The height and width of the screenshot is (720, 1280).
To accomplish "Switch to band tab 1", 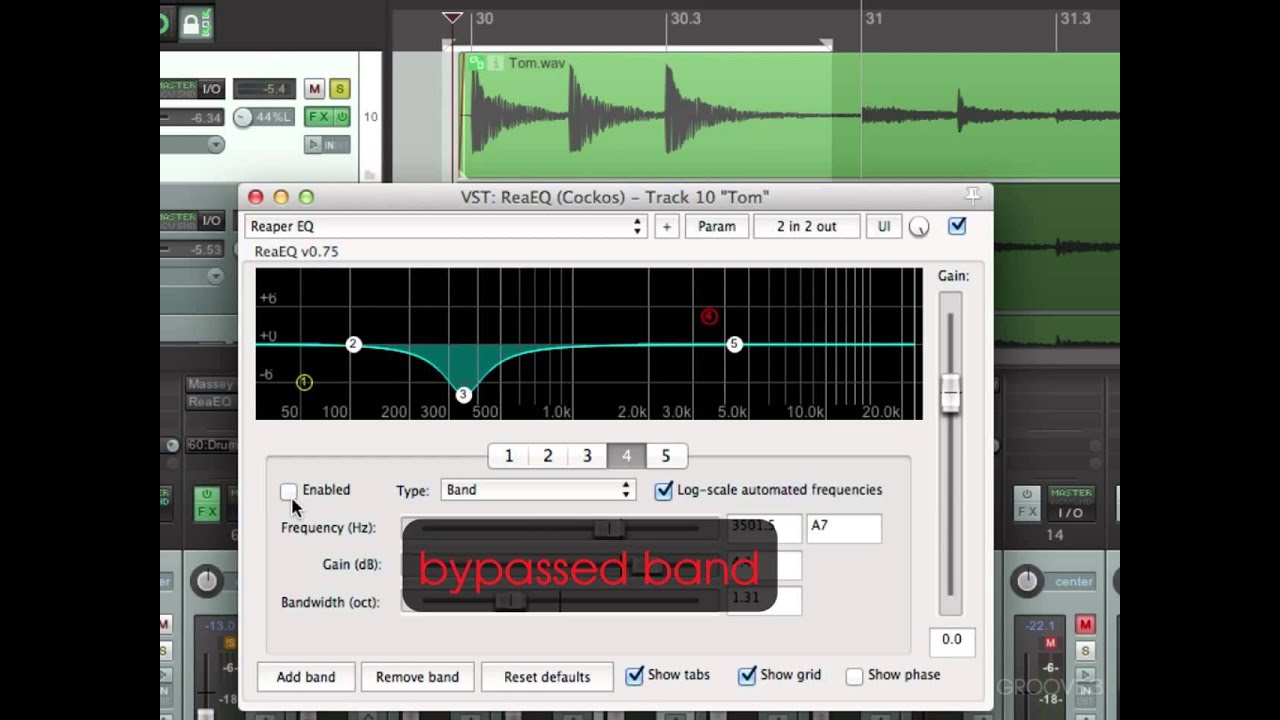I will click(x=508, y=456).
